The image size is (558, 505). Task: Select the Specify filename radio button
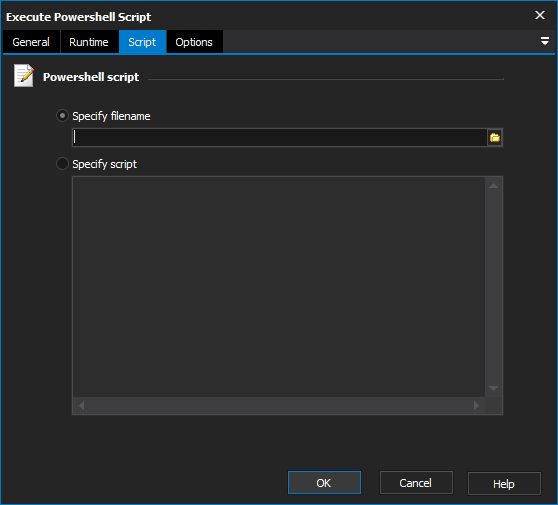click(x=62, y=116)
